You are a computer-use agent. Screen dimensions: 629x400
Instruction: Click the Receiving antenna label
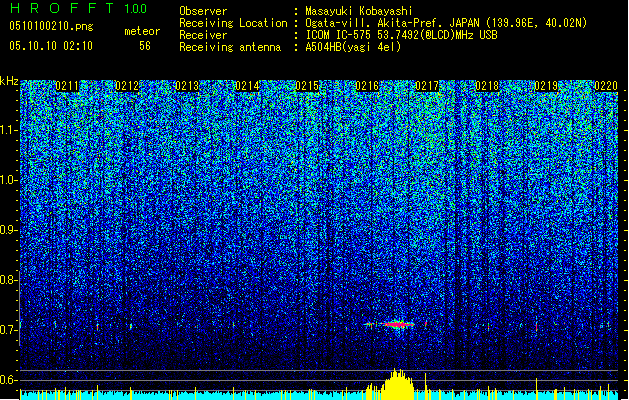(230, 47)
